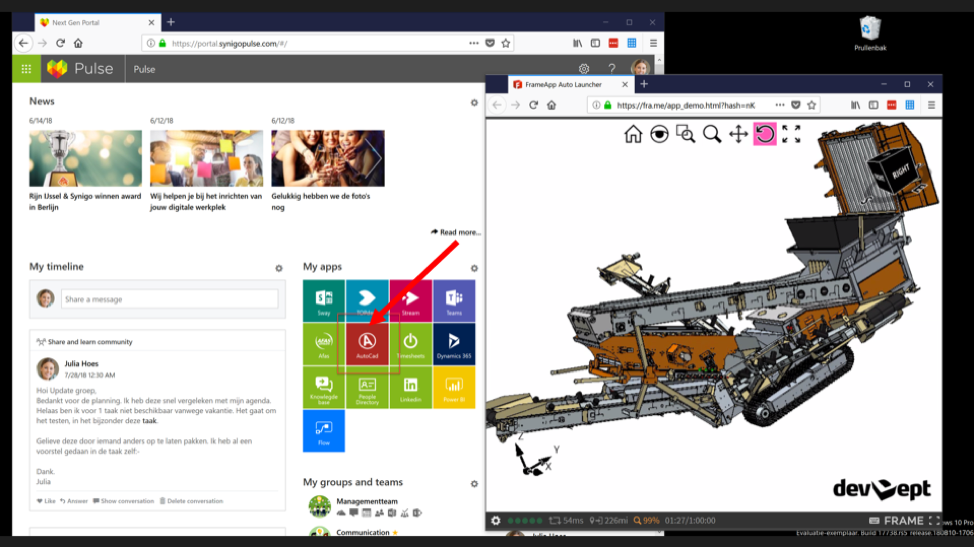Toggle the pink Rotate tool off

tap(764, 134)
